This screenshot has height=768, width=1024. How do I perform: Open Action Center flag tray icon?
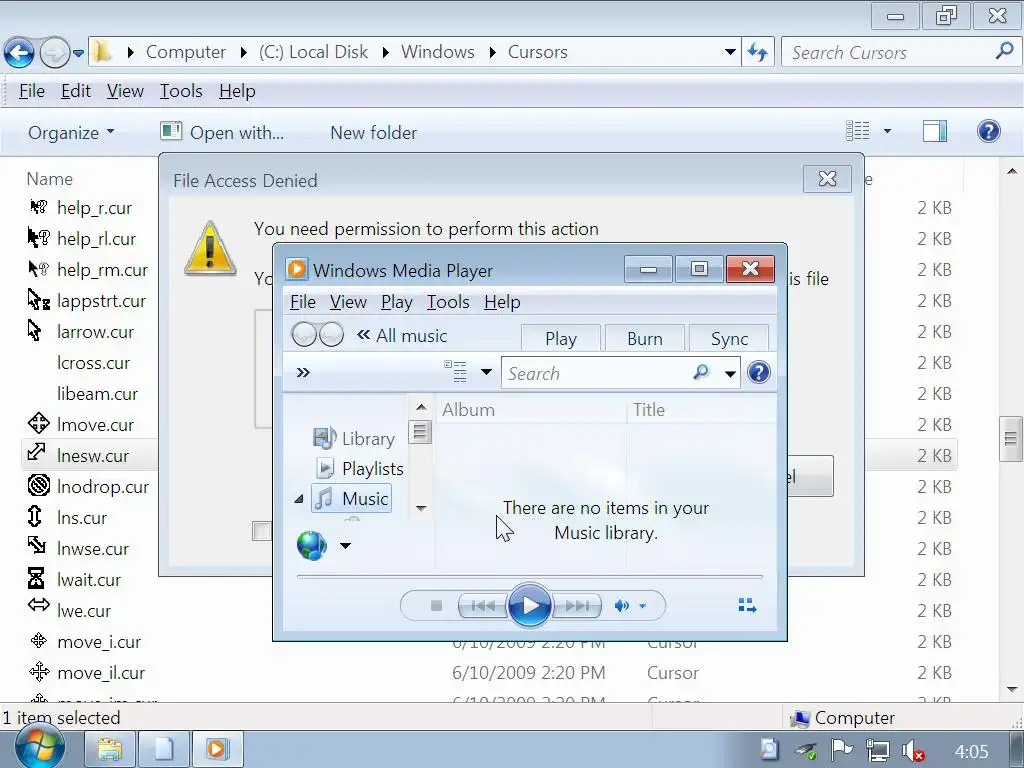click(x=842, y=750)
